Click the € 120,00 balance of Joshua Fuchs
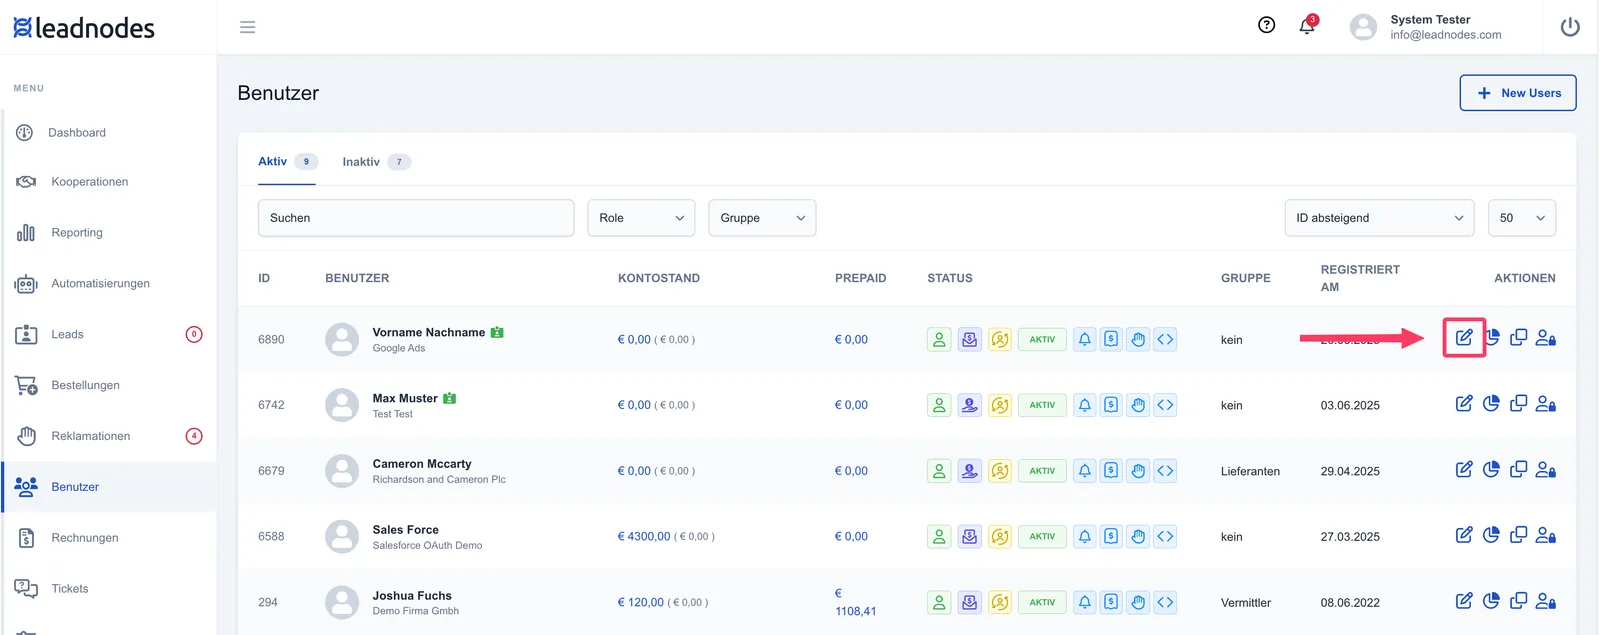 [x=641, y=603]
